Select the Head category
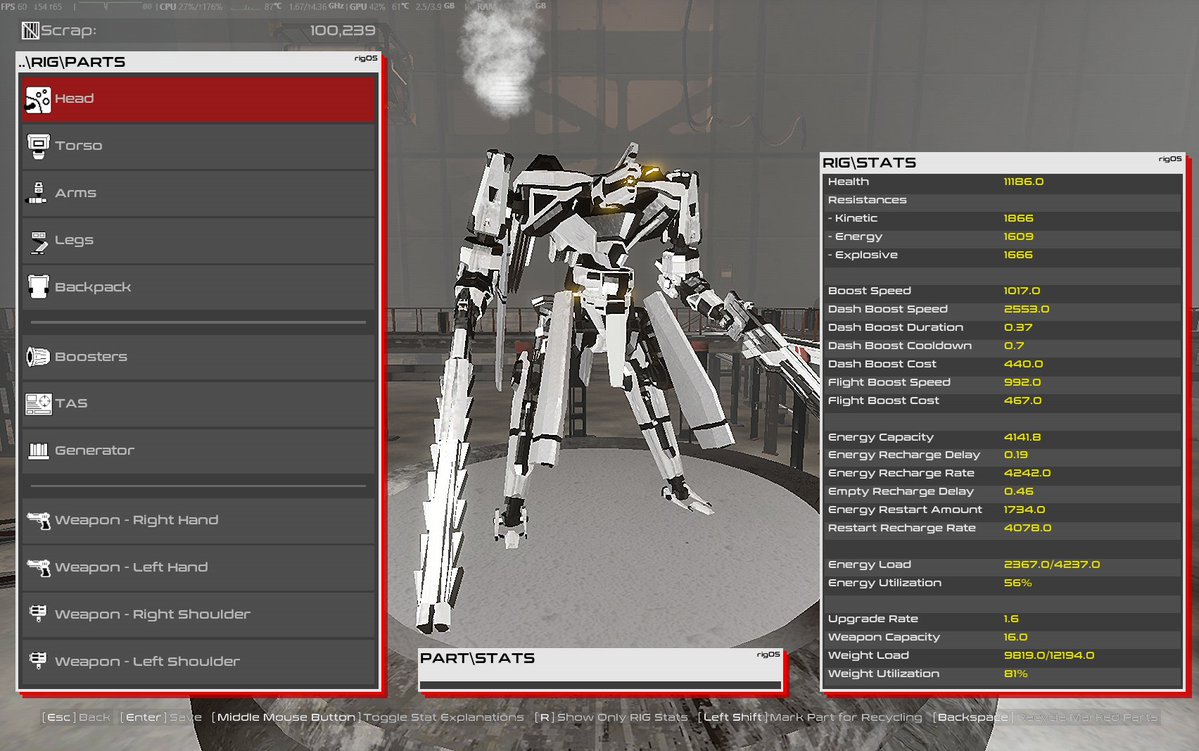The height and width of the screenshot is (751, 1199). pos(199,99)
